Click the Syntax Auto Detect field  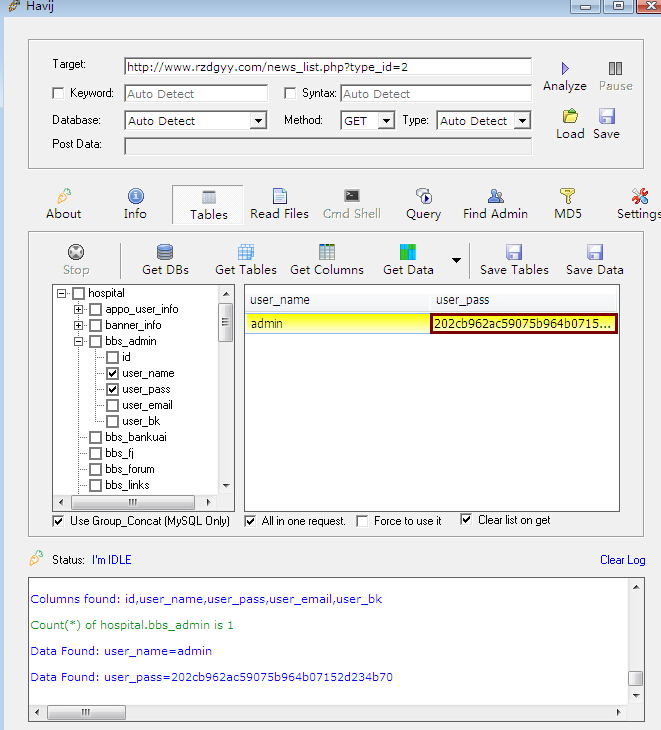tap(436, 94)
